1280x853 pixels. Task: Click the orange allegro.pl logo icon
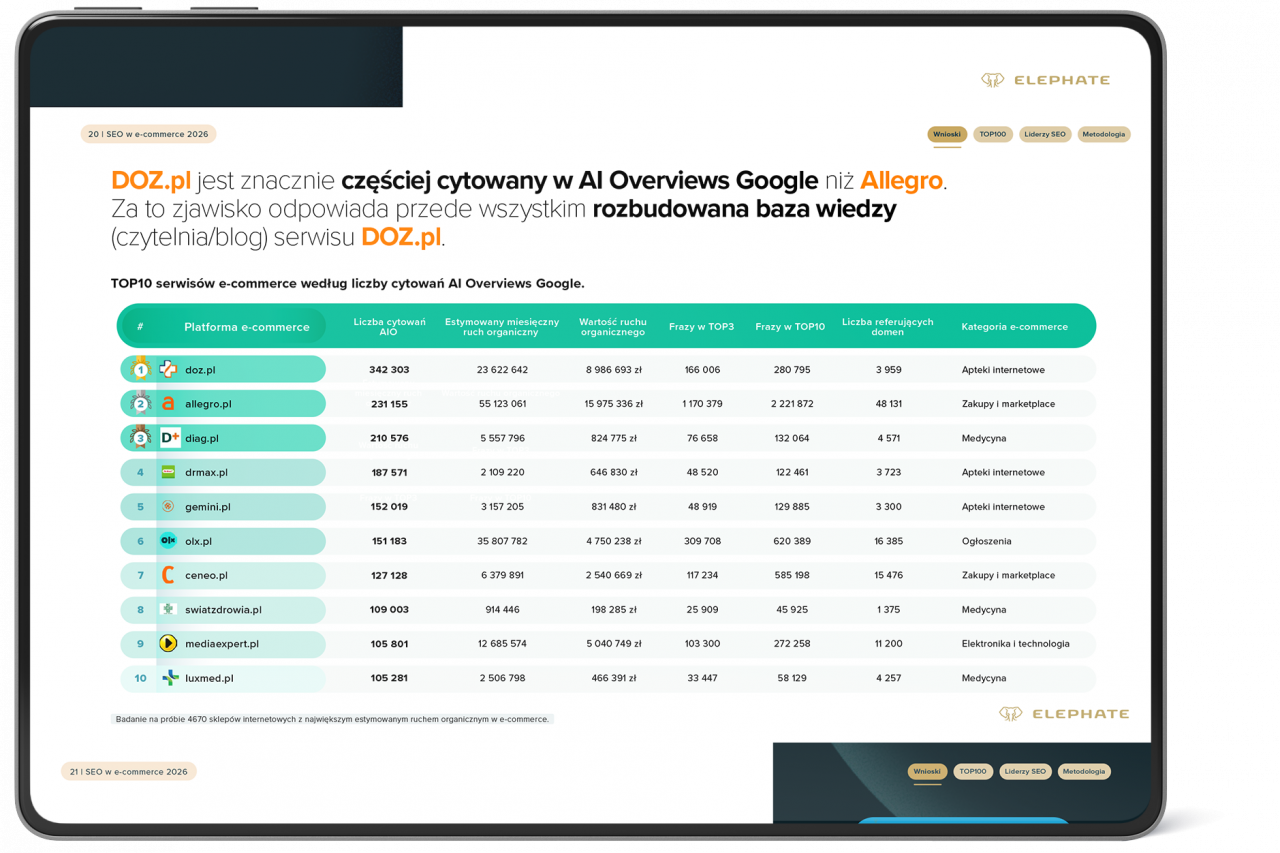[168, 404]
